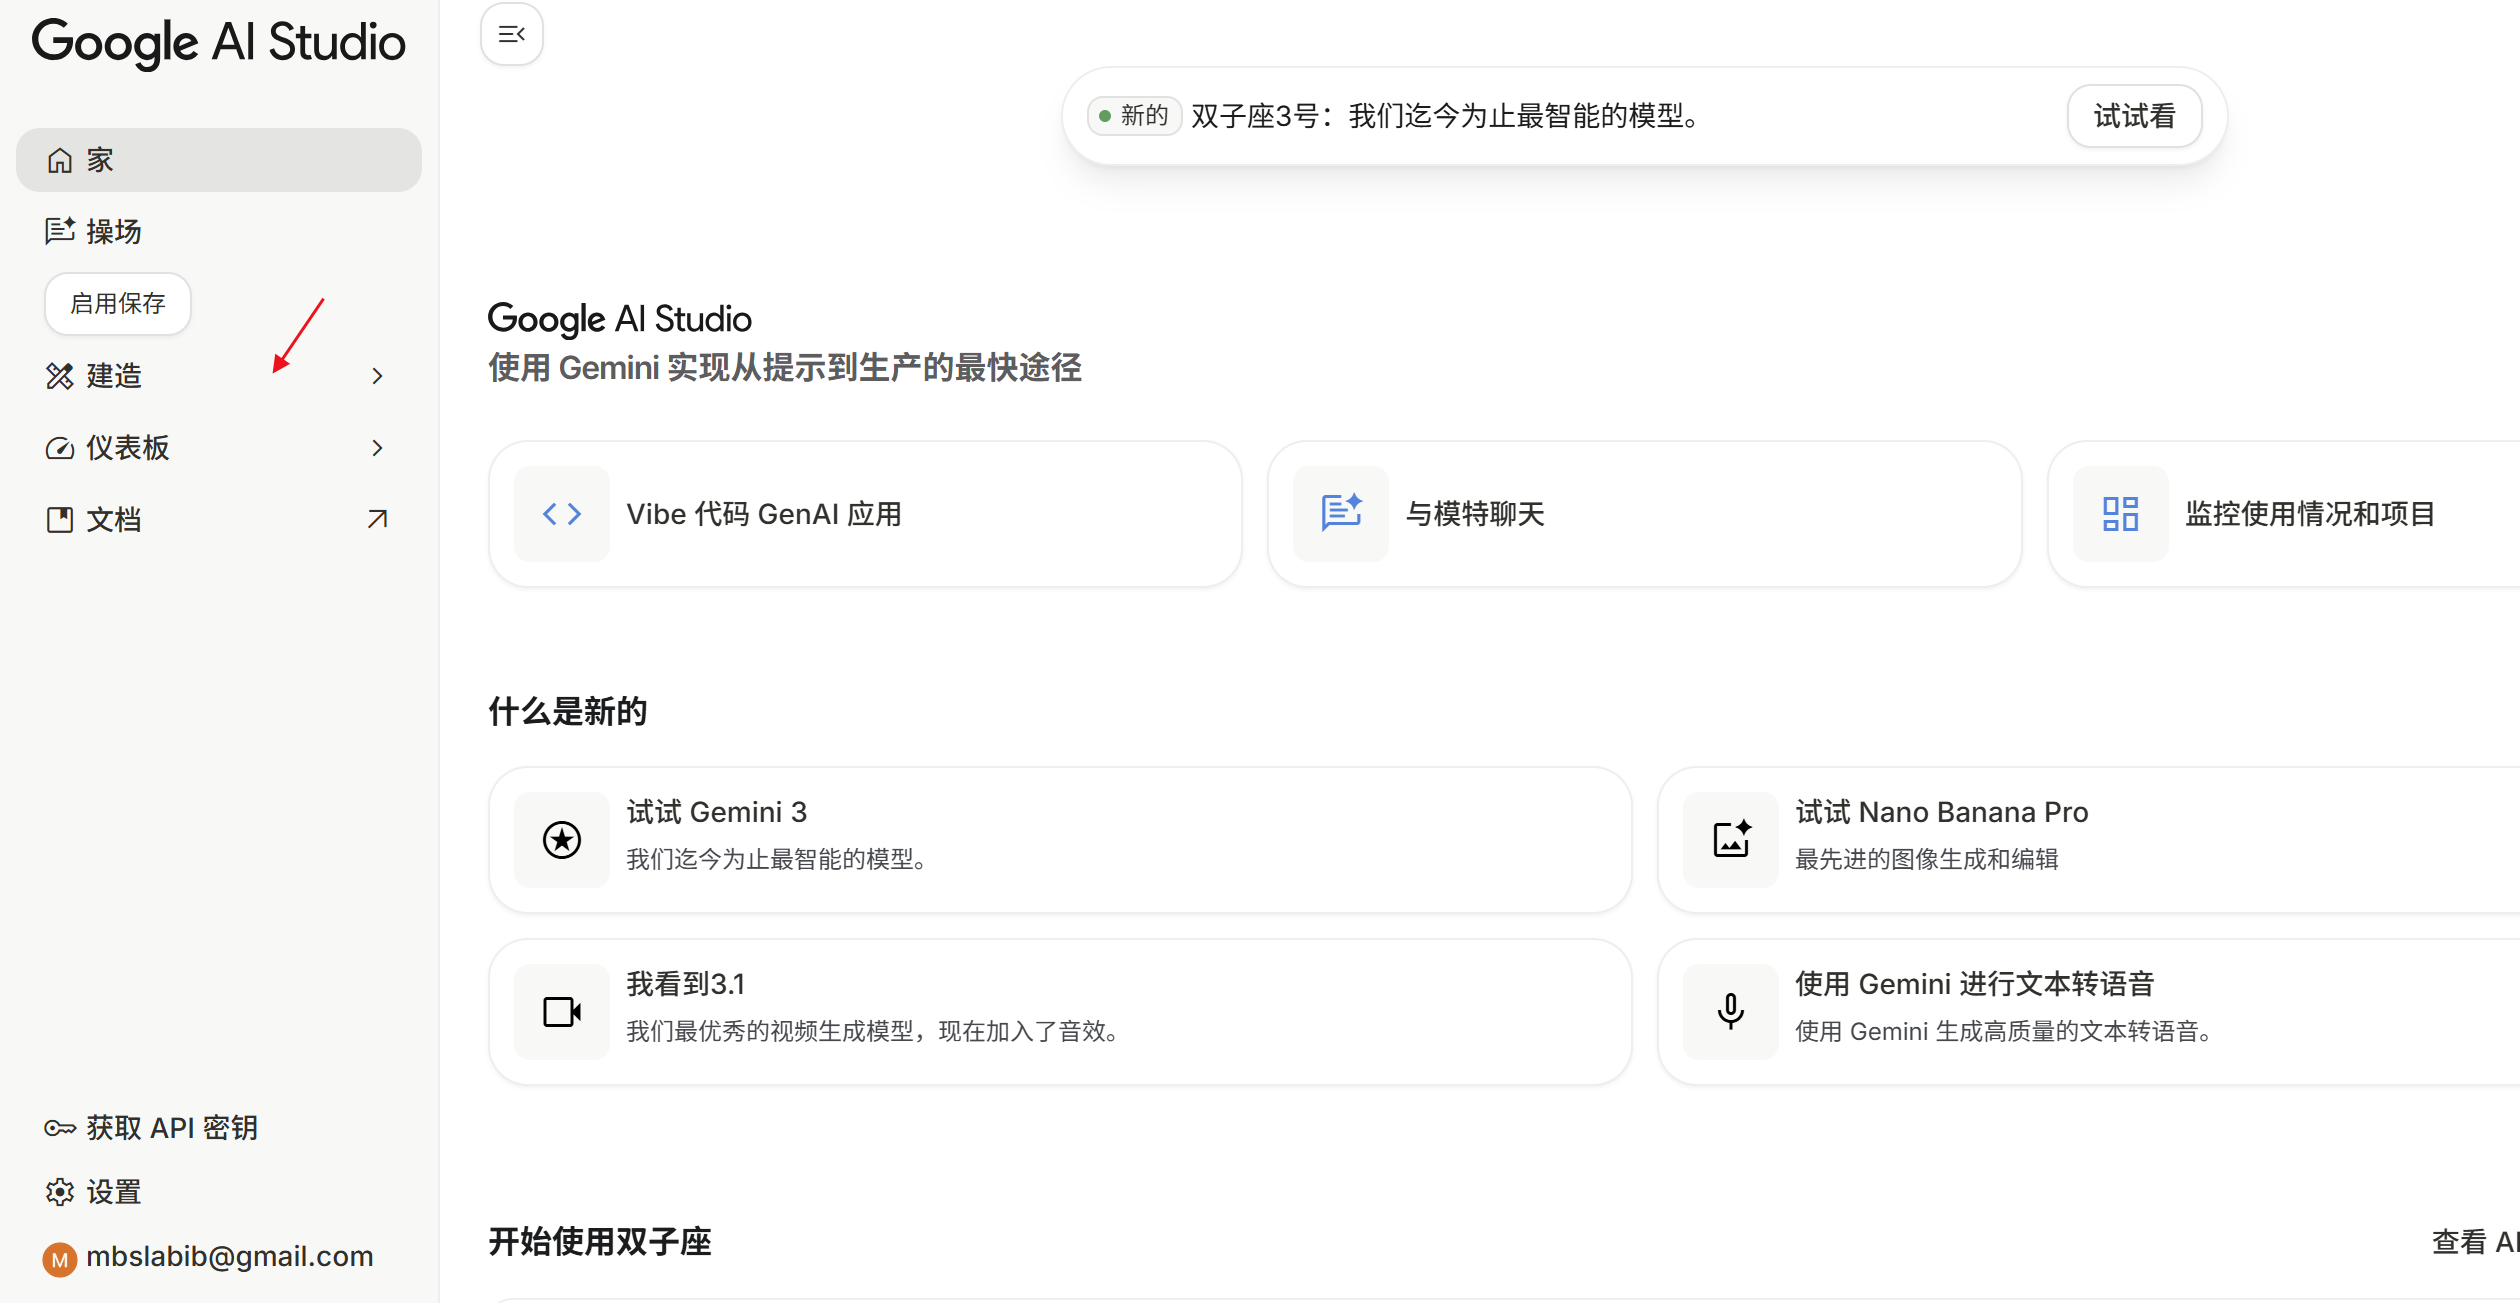Click the 试试看 button in the Gemini 3 banner
Image resolution: width=2520 pixels, height=1303 pixels.
point(2133,116)
